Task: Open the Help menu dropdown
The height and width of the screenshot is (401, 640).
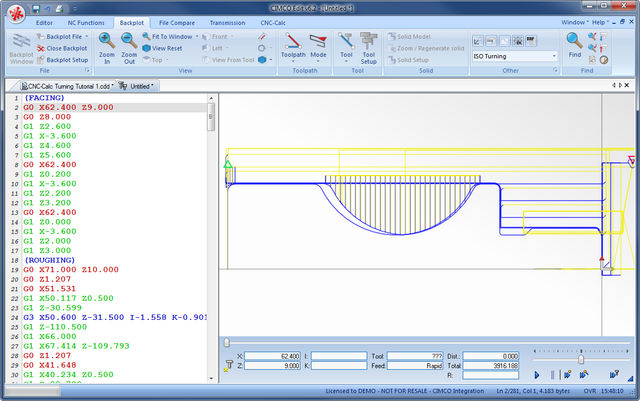Action: point(600,22)
